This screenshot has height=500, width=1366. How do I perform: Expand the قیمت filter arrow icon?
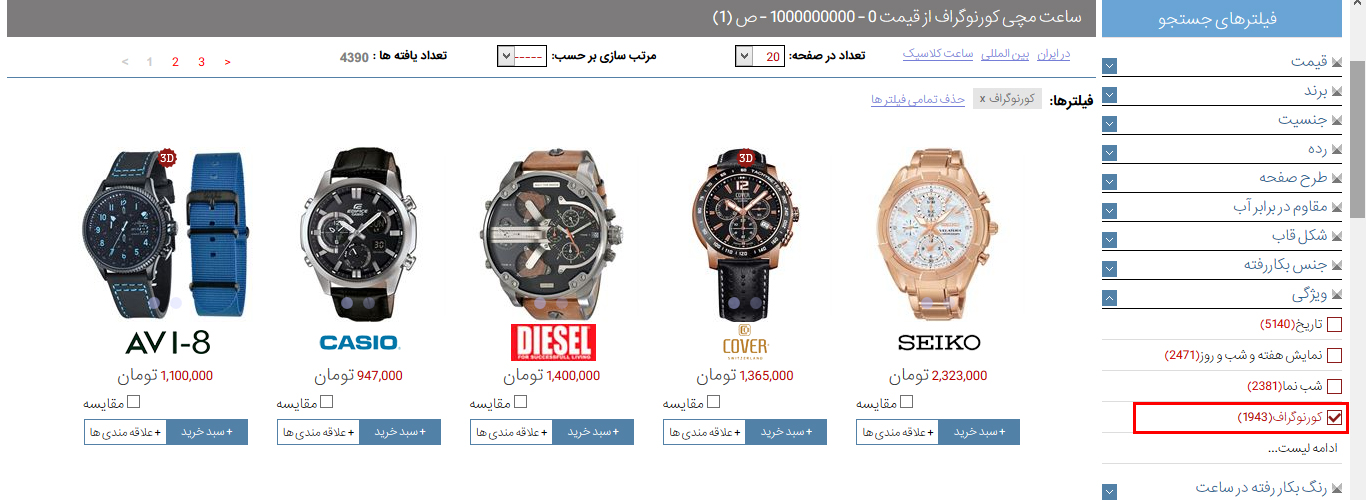[x=1110, y=66]
